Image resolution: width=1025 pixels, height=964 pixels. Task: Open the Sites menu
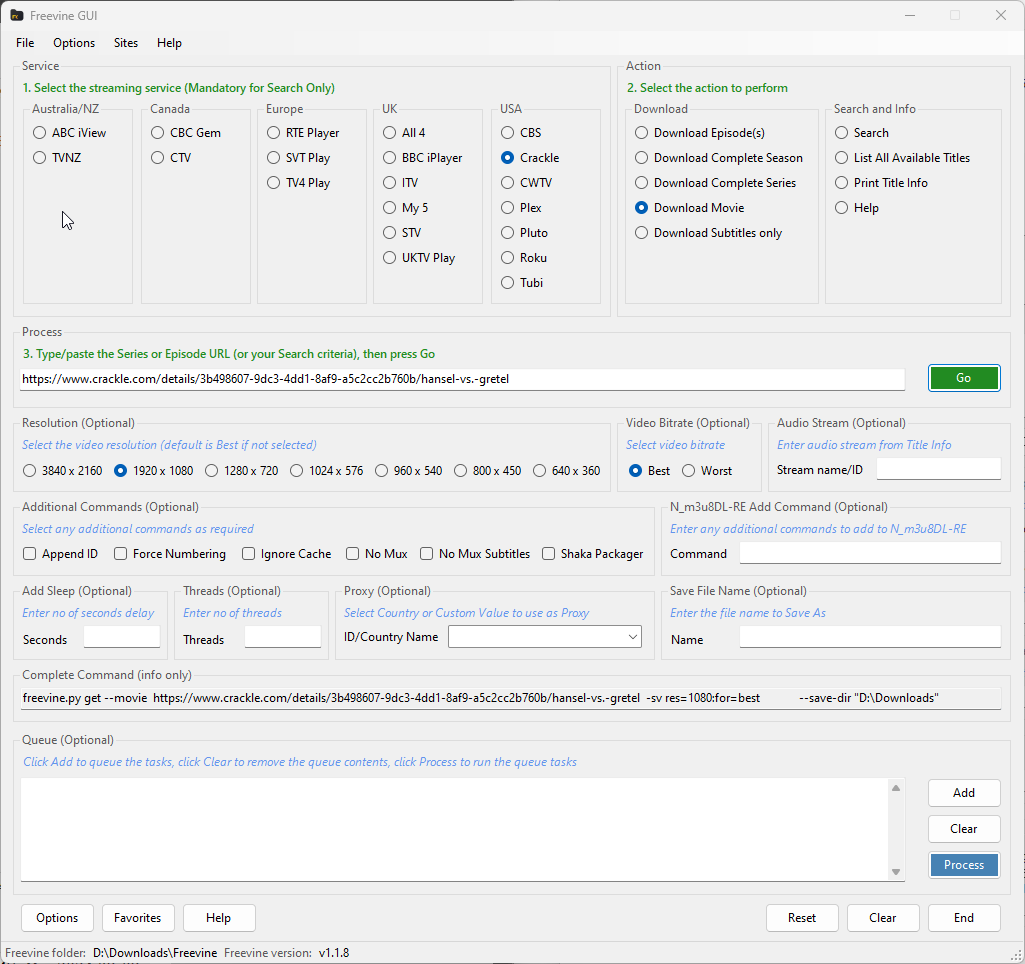[x=126, y=43]
